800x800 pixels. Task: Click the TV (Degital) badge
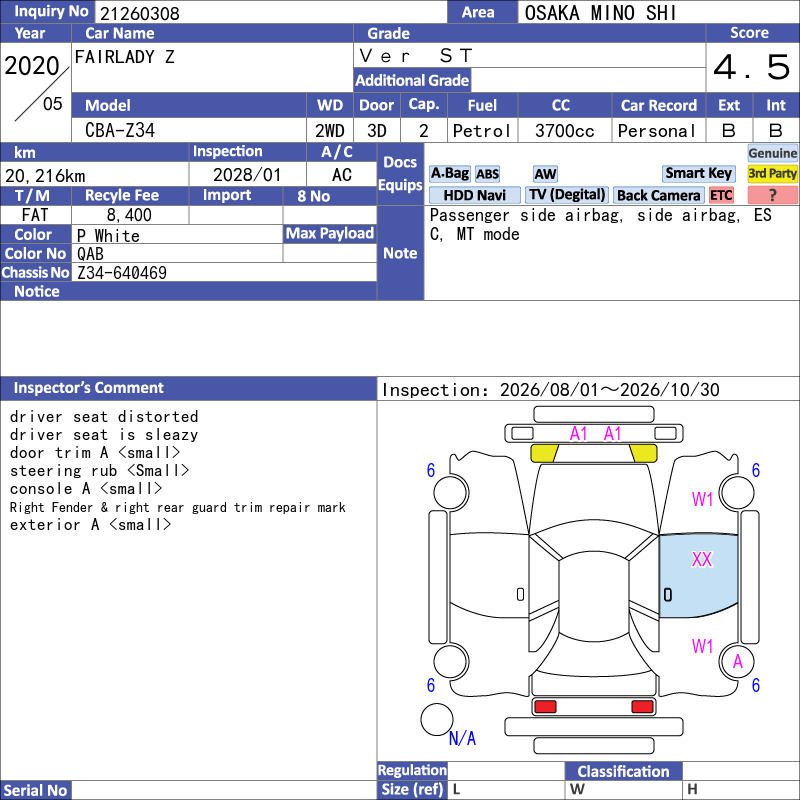click(567, 195)
